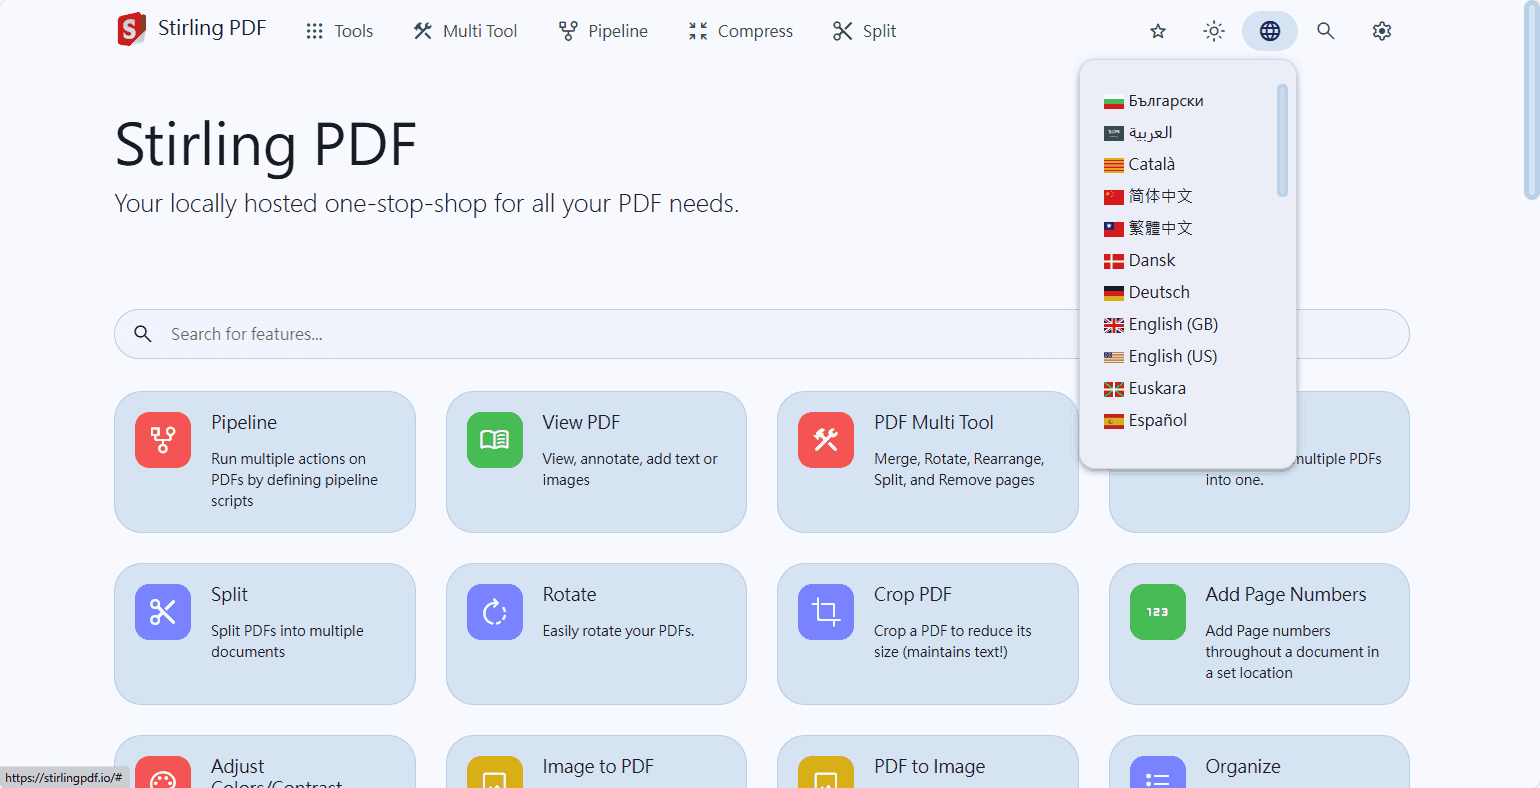1540x788 pixels.
Task: Open the Crop PDF card title
Action: tap(913, 594)
